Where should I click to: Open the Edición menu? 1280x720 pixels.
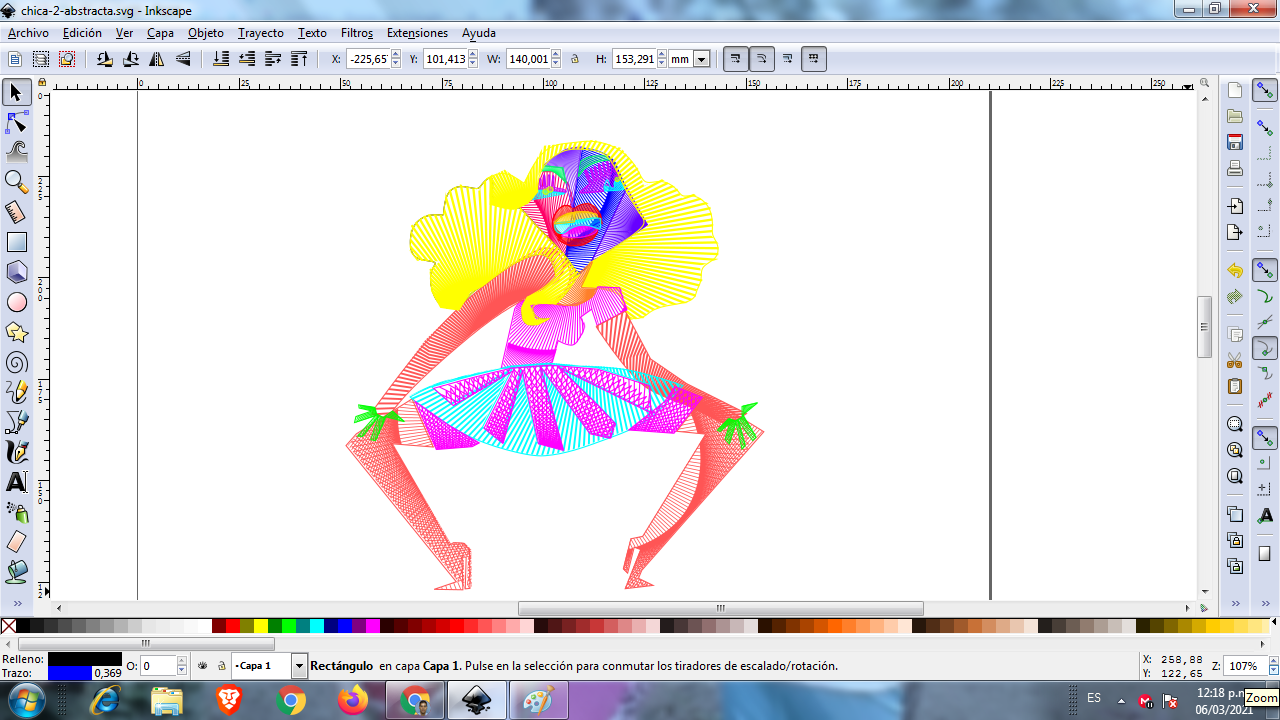click(x=82, y=33)
